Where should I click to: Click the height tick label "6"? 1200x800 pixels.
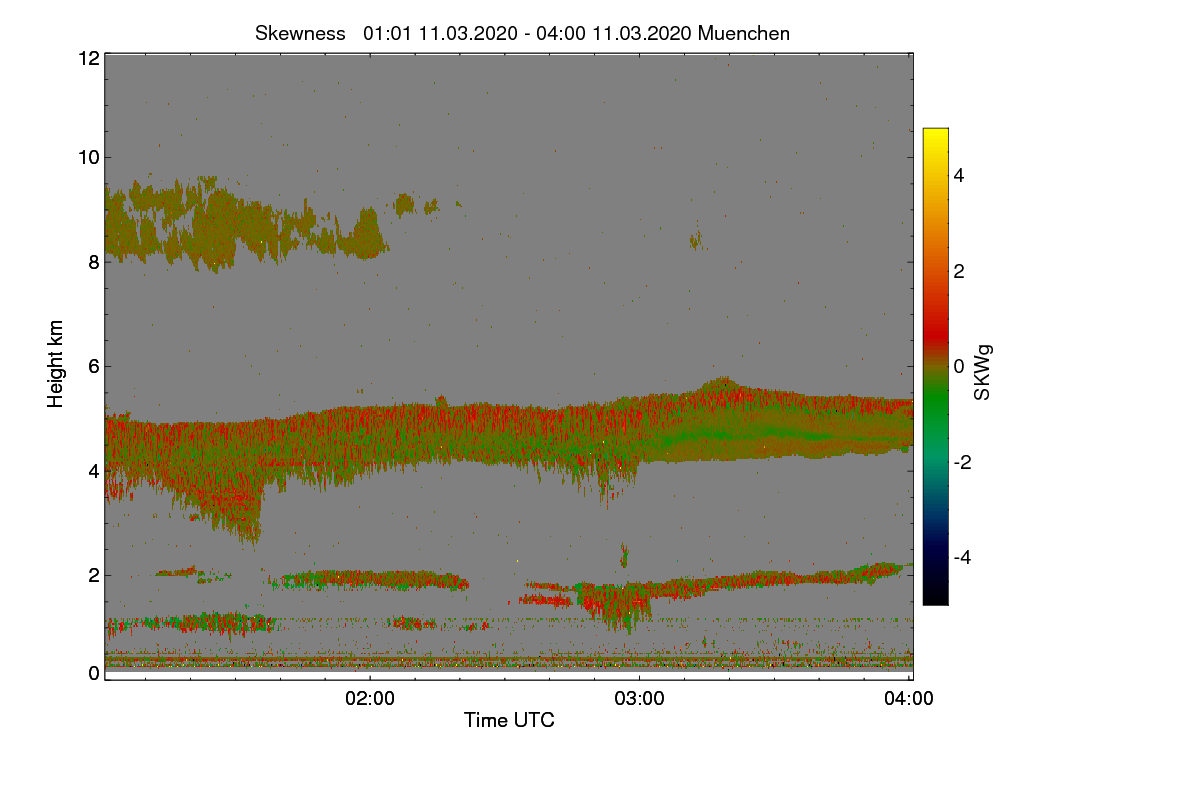(93, 366)
